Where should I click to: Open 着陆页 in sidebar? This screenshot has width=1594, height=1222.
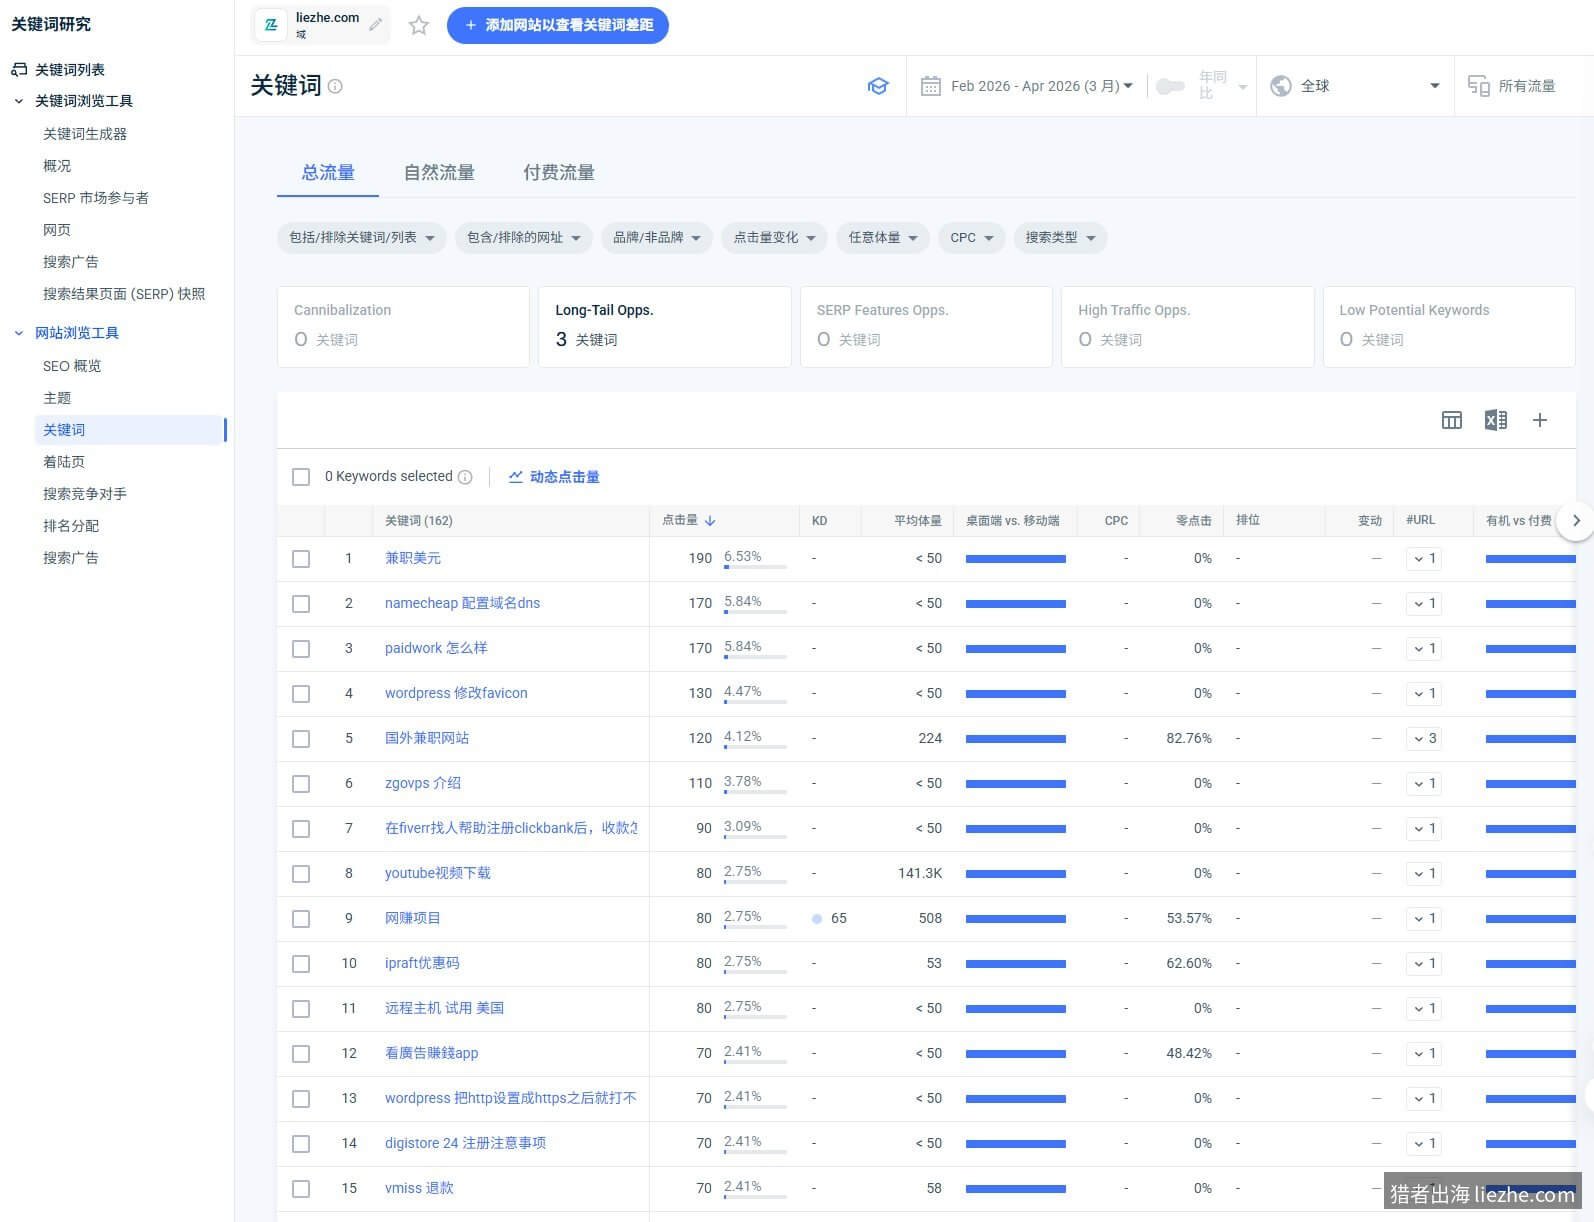[x=64, y=462]
